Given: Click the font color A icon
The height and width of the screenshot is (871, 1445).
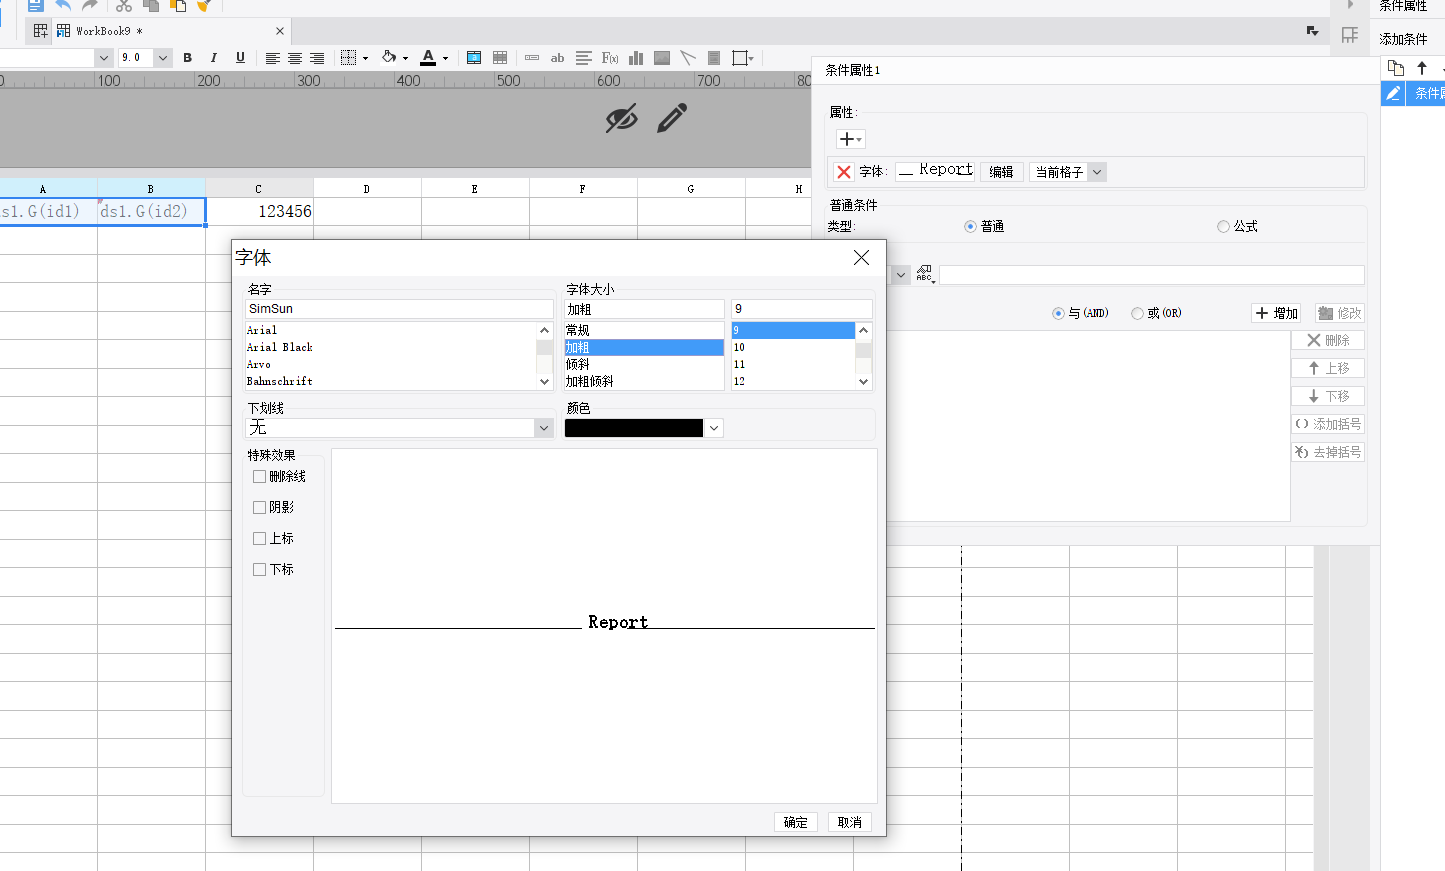Looking at the screenshot, I should [428, 58].
